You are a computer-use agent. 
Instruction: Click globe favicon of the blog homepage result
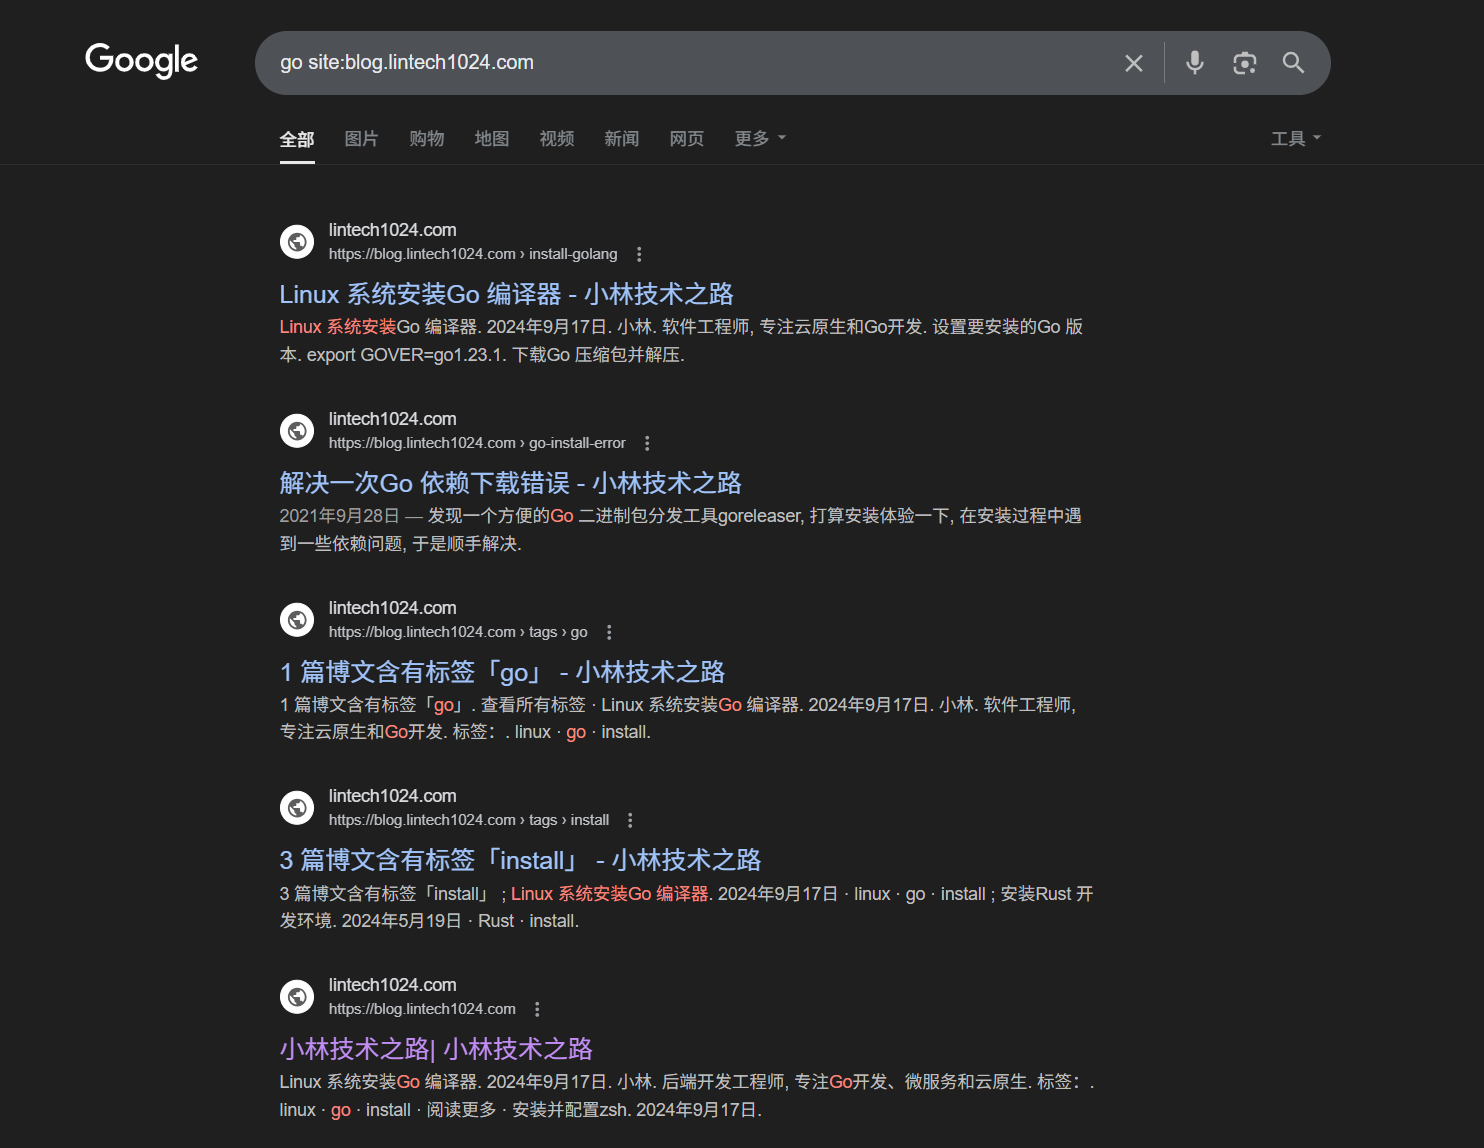(297, 997)
